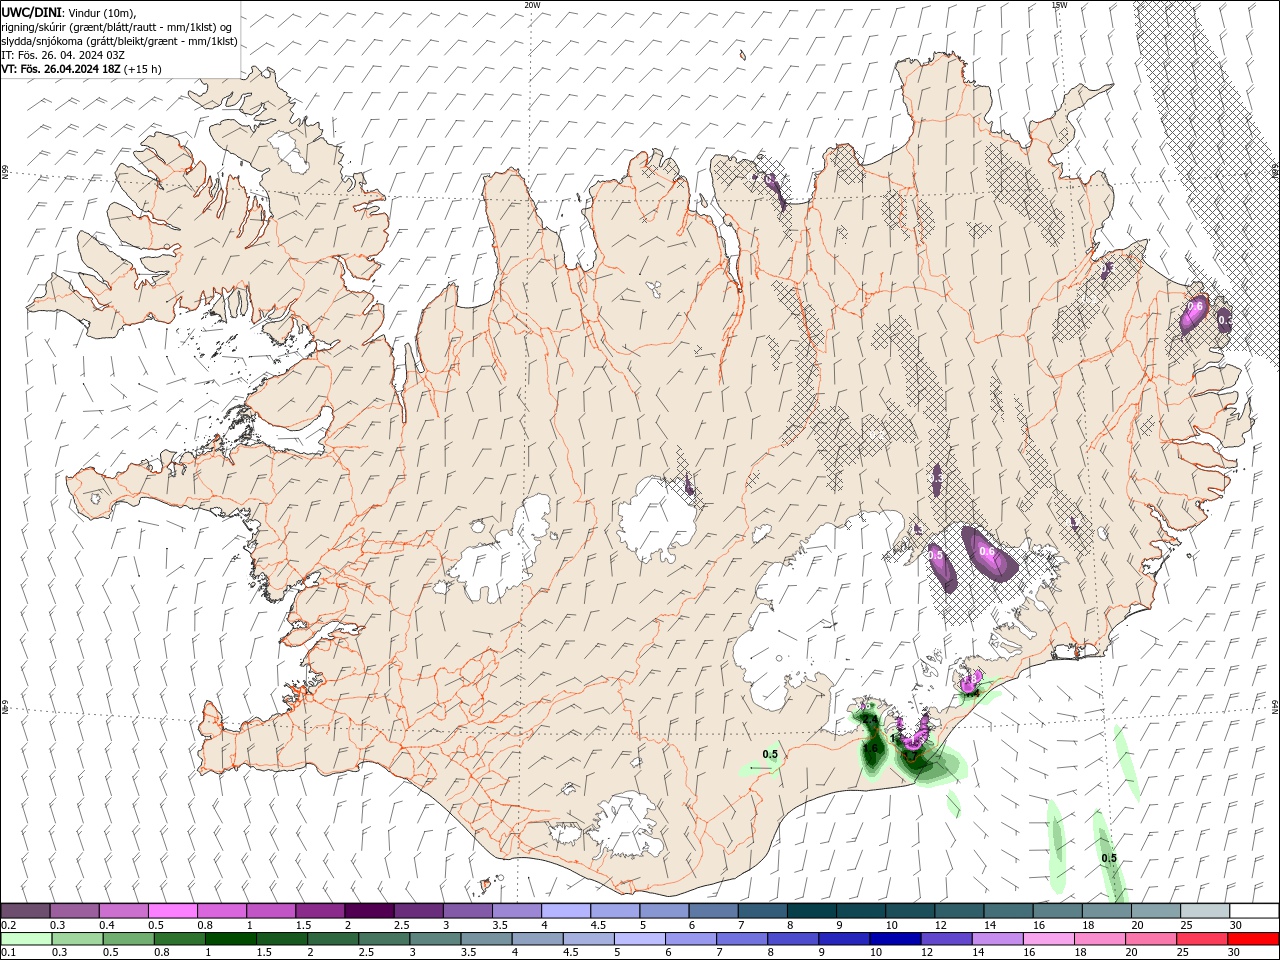Pick the lavender snow swatch between 4 and 4.5

(x=566, y=910)
